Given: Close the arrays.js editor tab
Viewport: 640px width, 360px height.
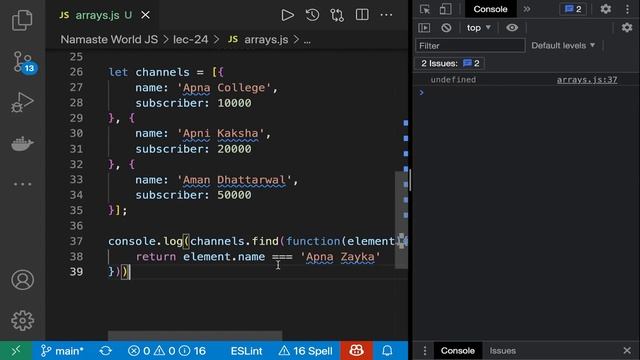Looking at the screenshot, I should (x=145, y=15).
